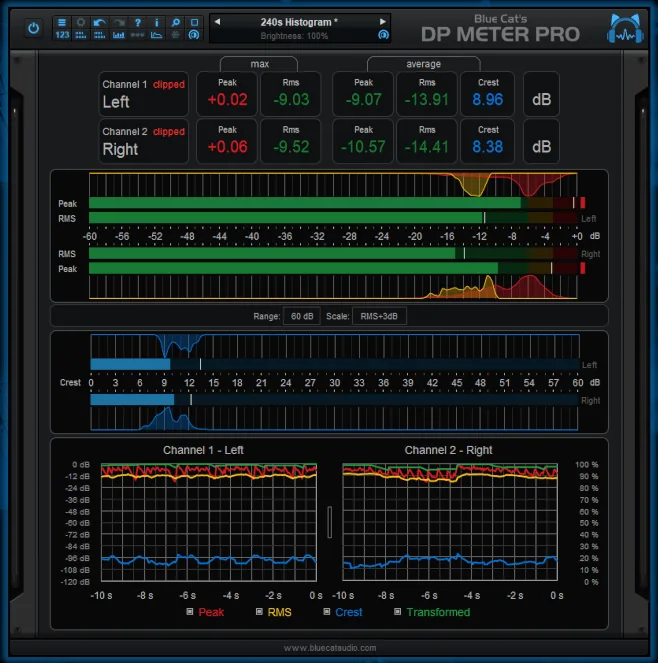
Task: Select the 'average' tab header
Action: (423, 64)
